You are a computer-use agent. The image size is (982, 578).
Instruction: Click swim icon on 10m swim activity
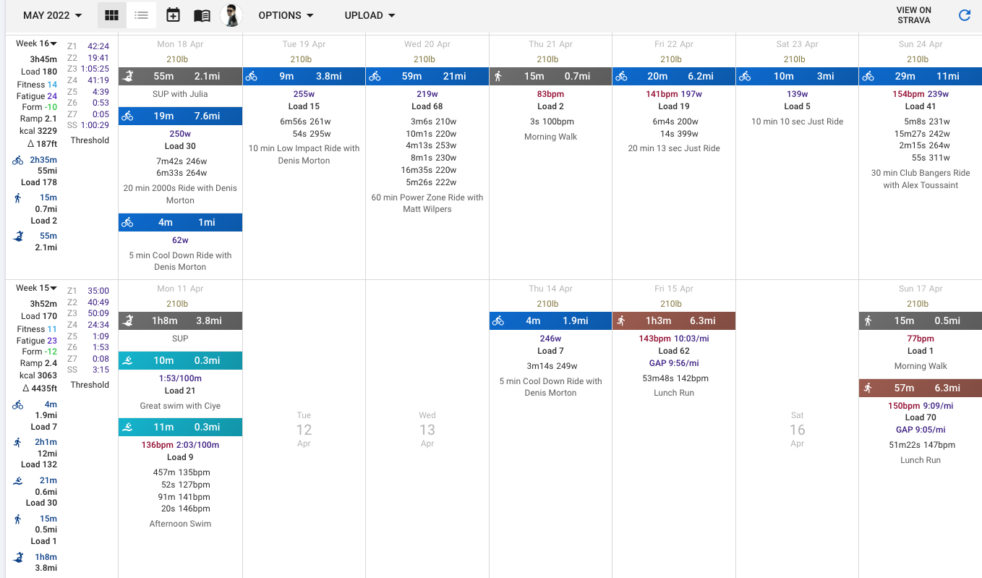click(x=127, y=360)
